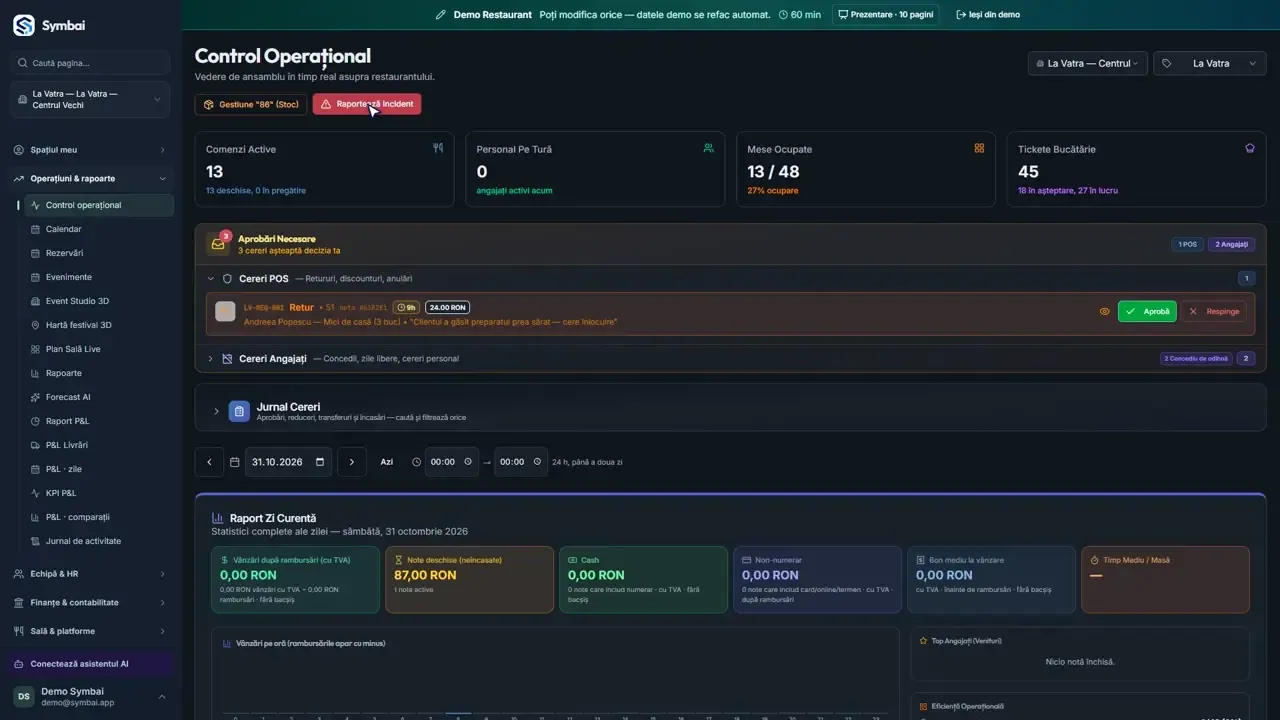Click the Symbai logo icon

point(24,26)
